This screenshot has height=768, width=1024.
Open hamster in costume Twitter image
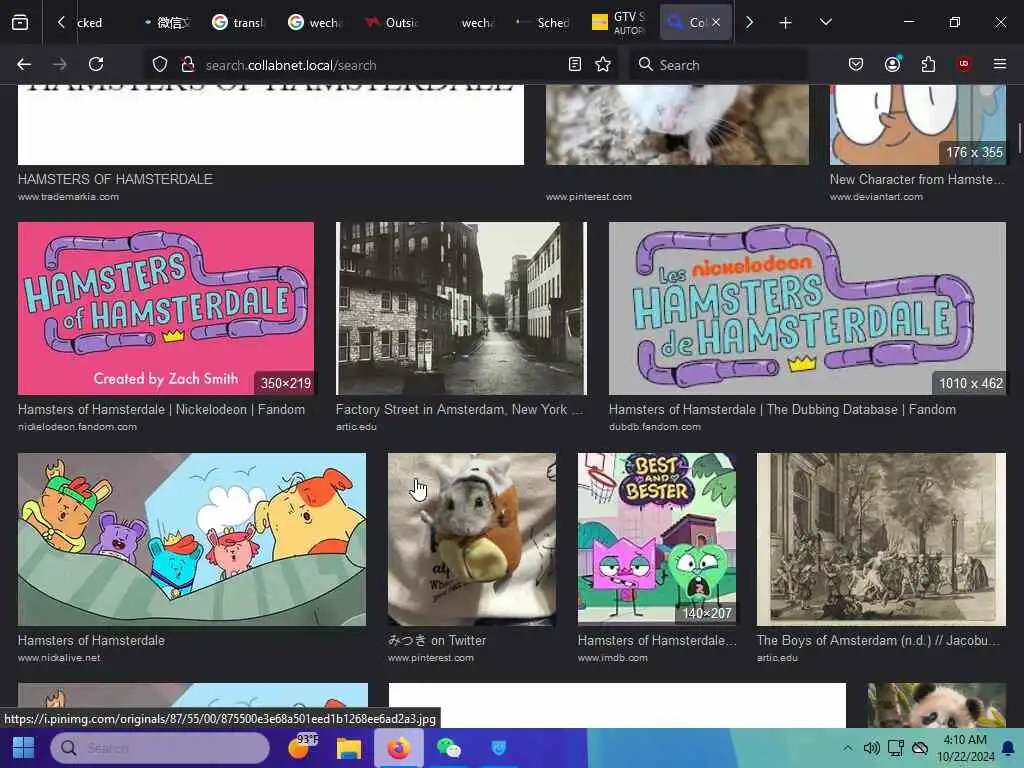472,539
